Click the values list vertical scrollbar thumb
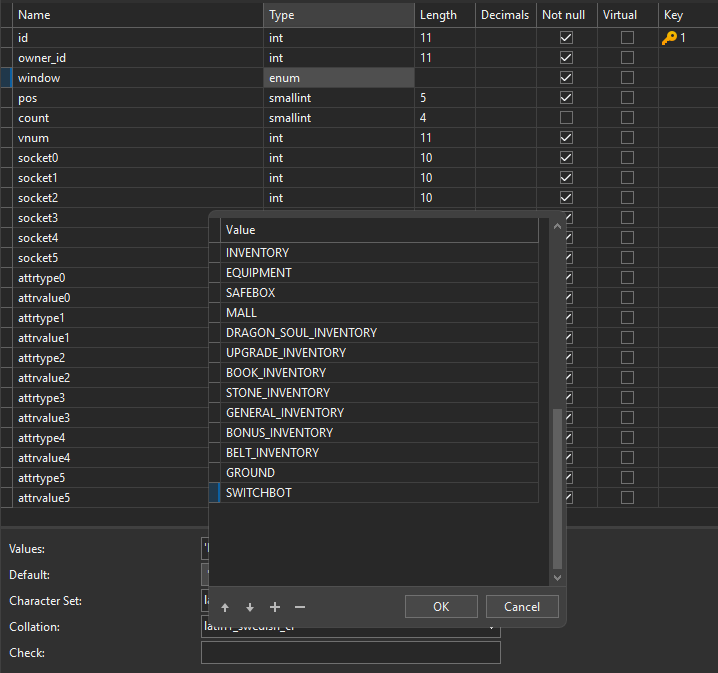 click(x=557, y=488)
